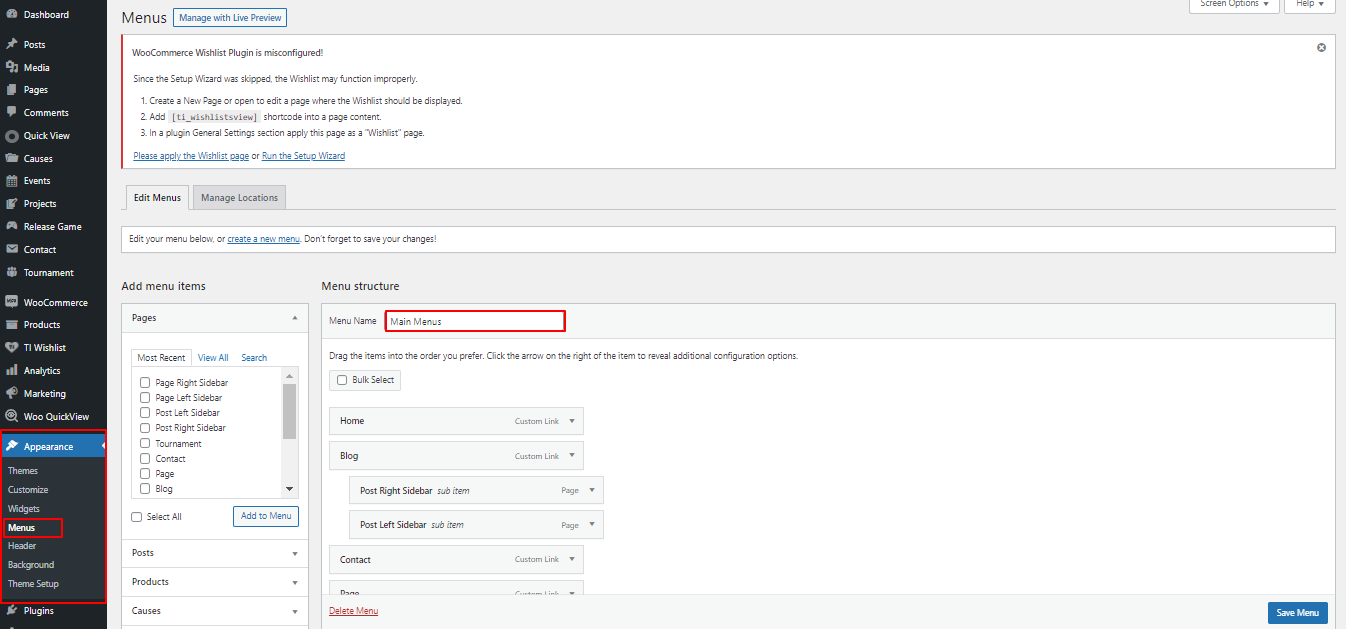
Task: Click the Marketing megaphone icon
Action: click(12, 394)
